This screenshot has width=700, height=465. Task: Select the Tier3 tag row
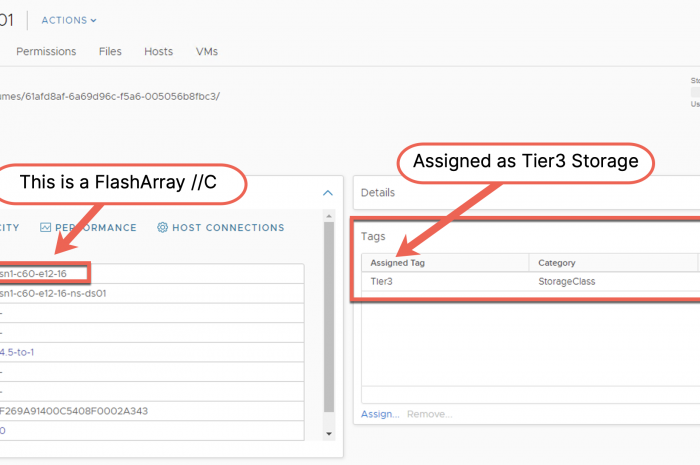[382, 282]
